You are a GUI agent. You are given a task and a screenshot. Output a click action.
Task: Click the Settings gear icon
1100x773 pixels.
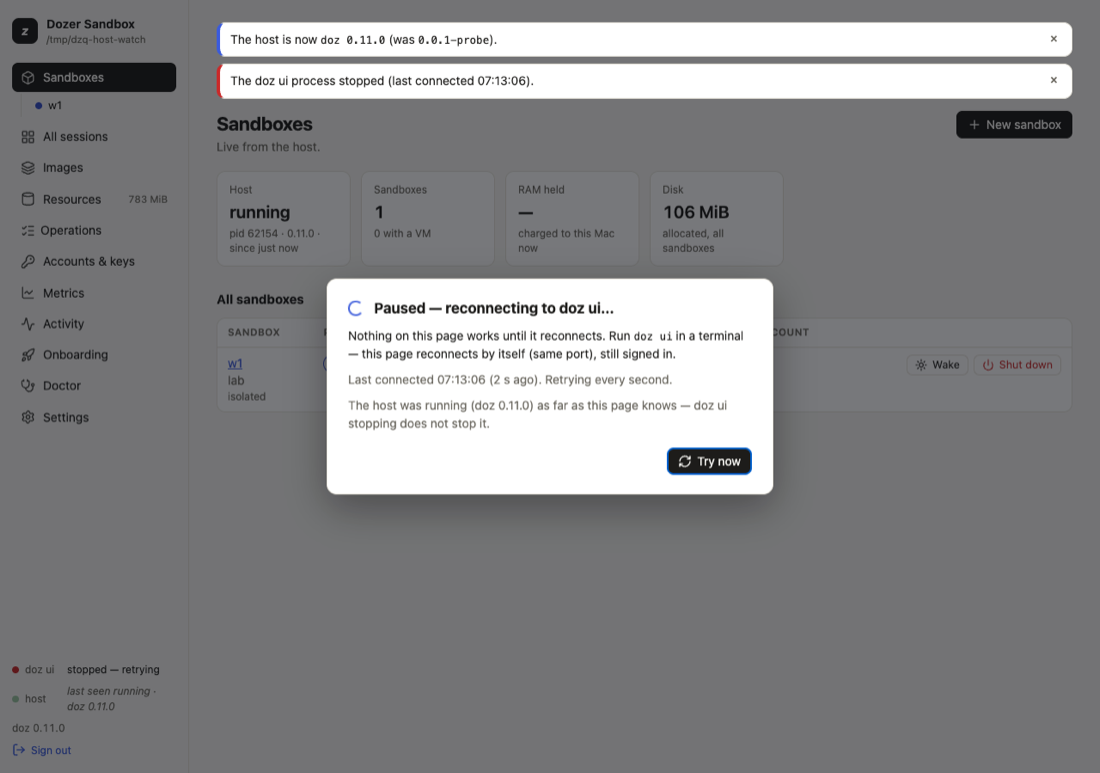[x=28, y=417]
